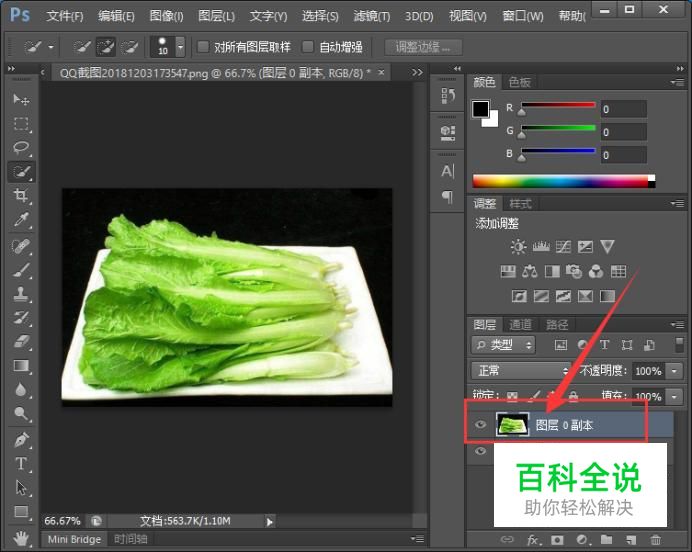Delete layer with the trash icon
The height and width of the screenshot is (552, 692).
656,540
